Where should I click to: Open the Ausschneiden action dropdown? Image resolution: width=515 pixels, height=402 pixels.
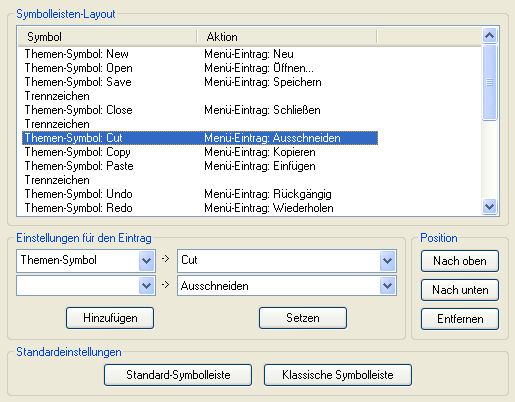tap(387, 286)
